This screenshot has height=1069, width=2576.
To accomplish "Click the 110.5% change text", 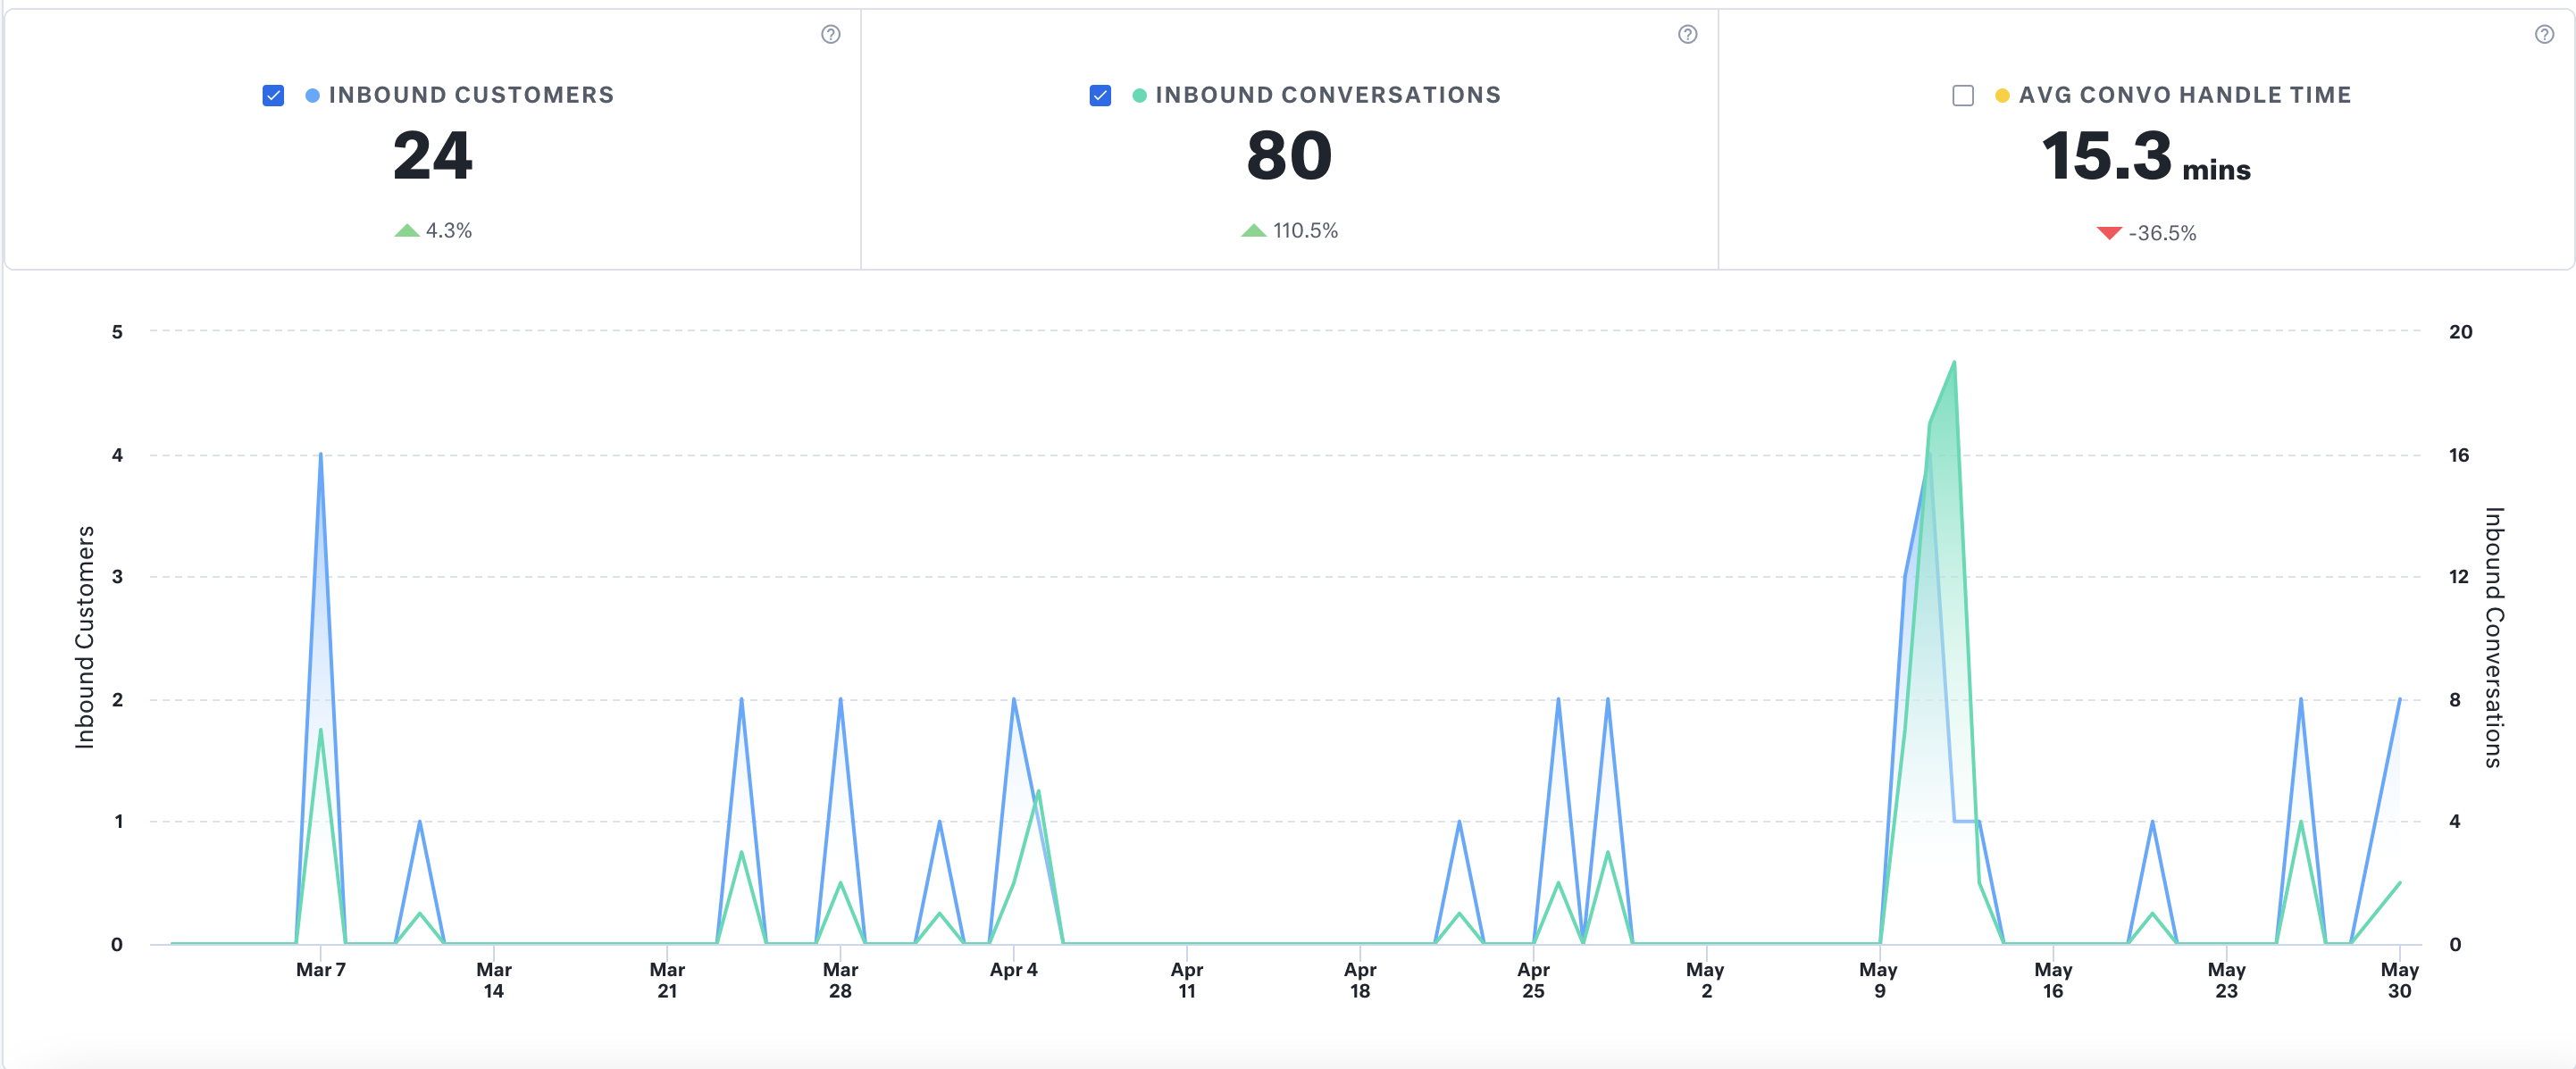I will [x=1305, y=230].
